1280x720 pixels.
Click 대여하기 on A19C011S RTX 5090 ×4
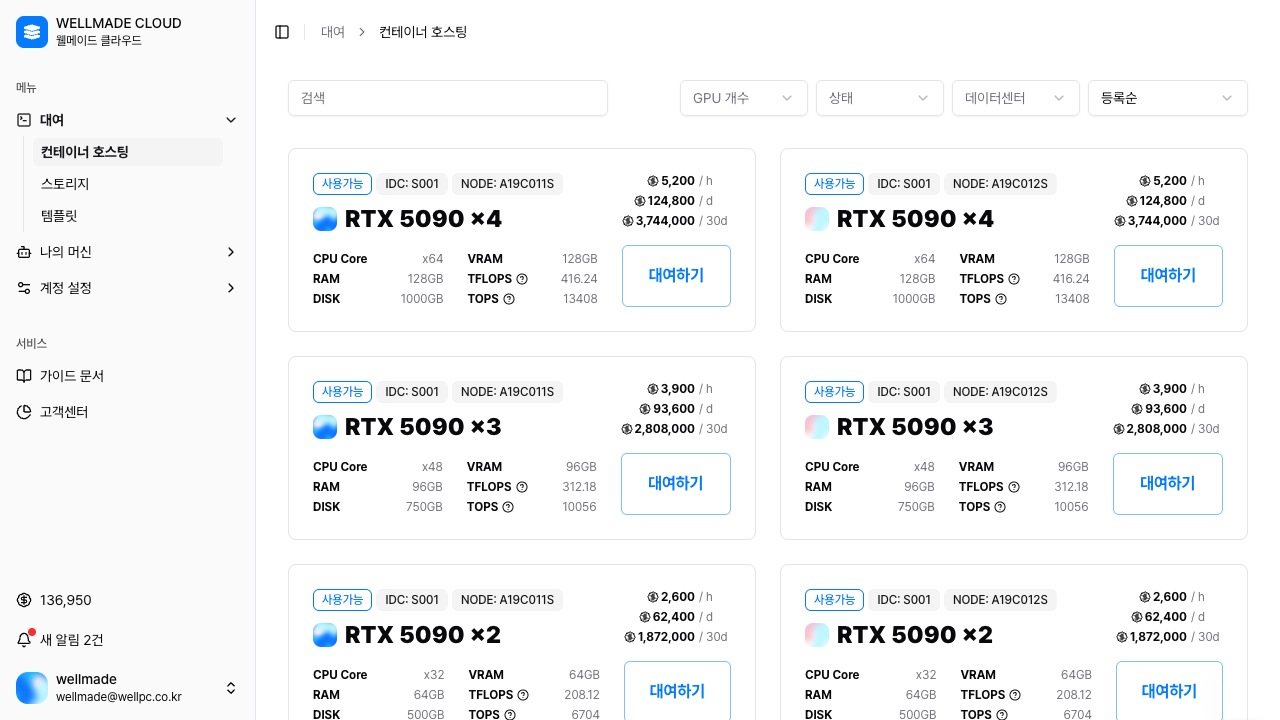pyautogui.click(x=676, y=276)
